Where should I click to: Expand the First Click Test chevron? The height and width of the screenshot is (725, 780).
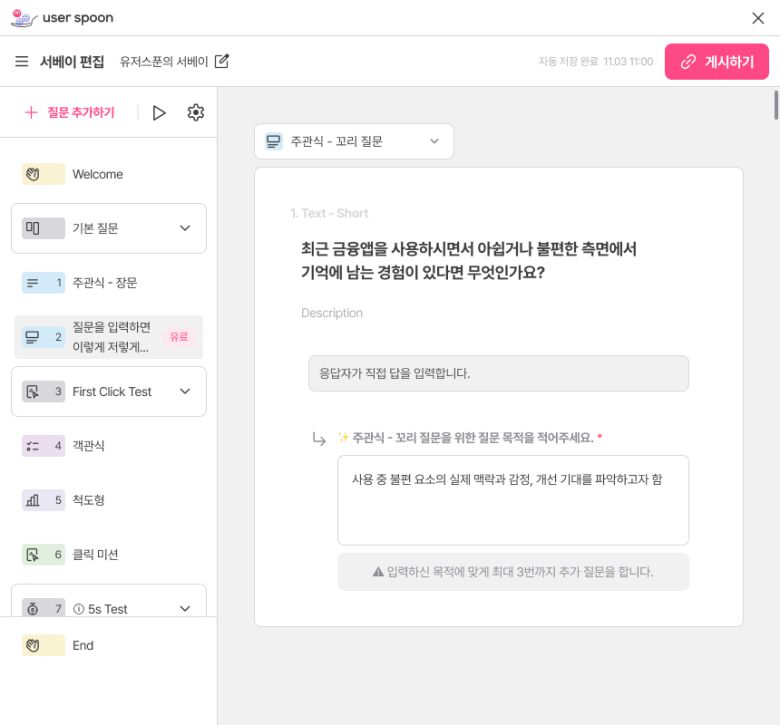pyautogui.click(x=185, y=391)
